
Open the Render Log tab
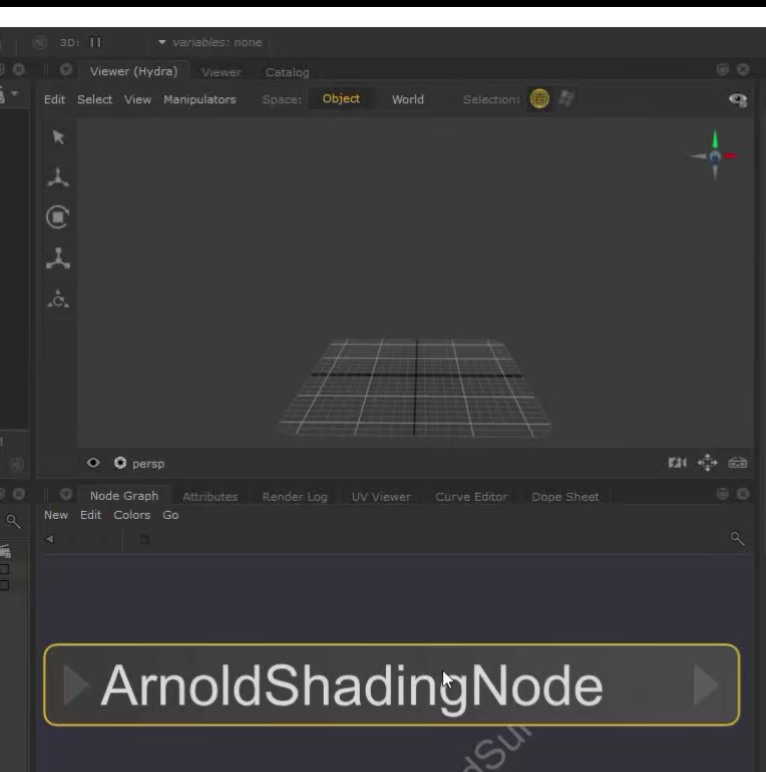click(x=294, y=496)
